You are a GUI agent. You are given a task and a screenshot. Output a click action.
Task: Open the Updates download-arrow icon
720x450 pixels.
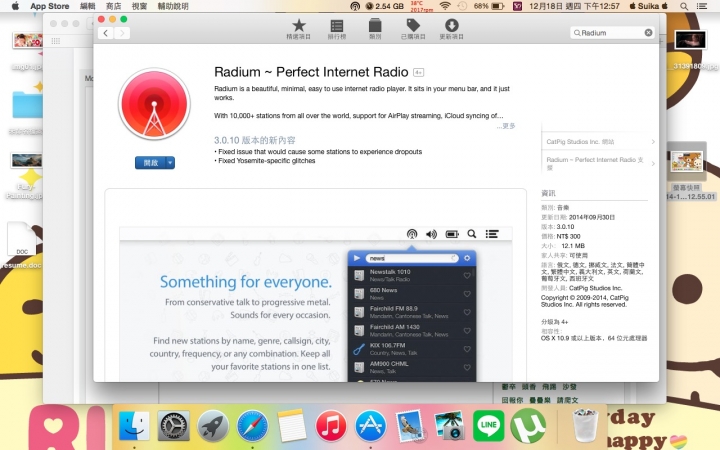pyautogui.click(x=451, y=29)
